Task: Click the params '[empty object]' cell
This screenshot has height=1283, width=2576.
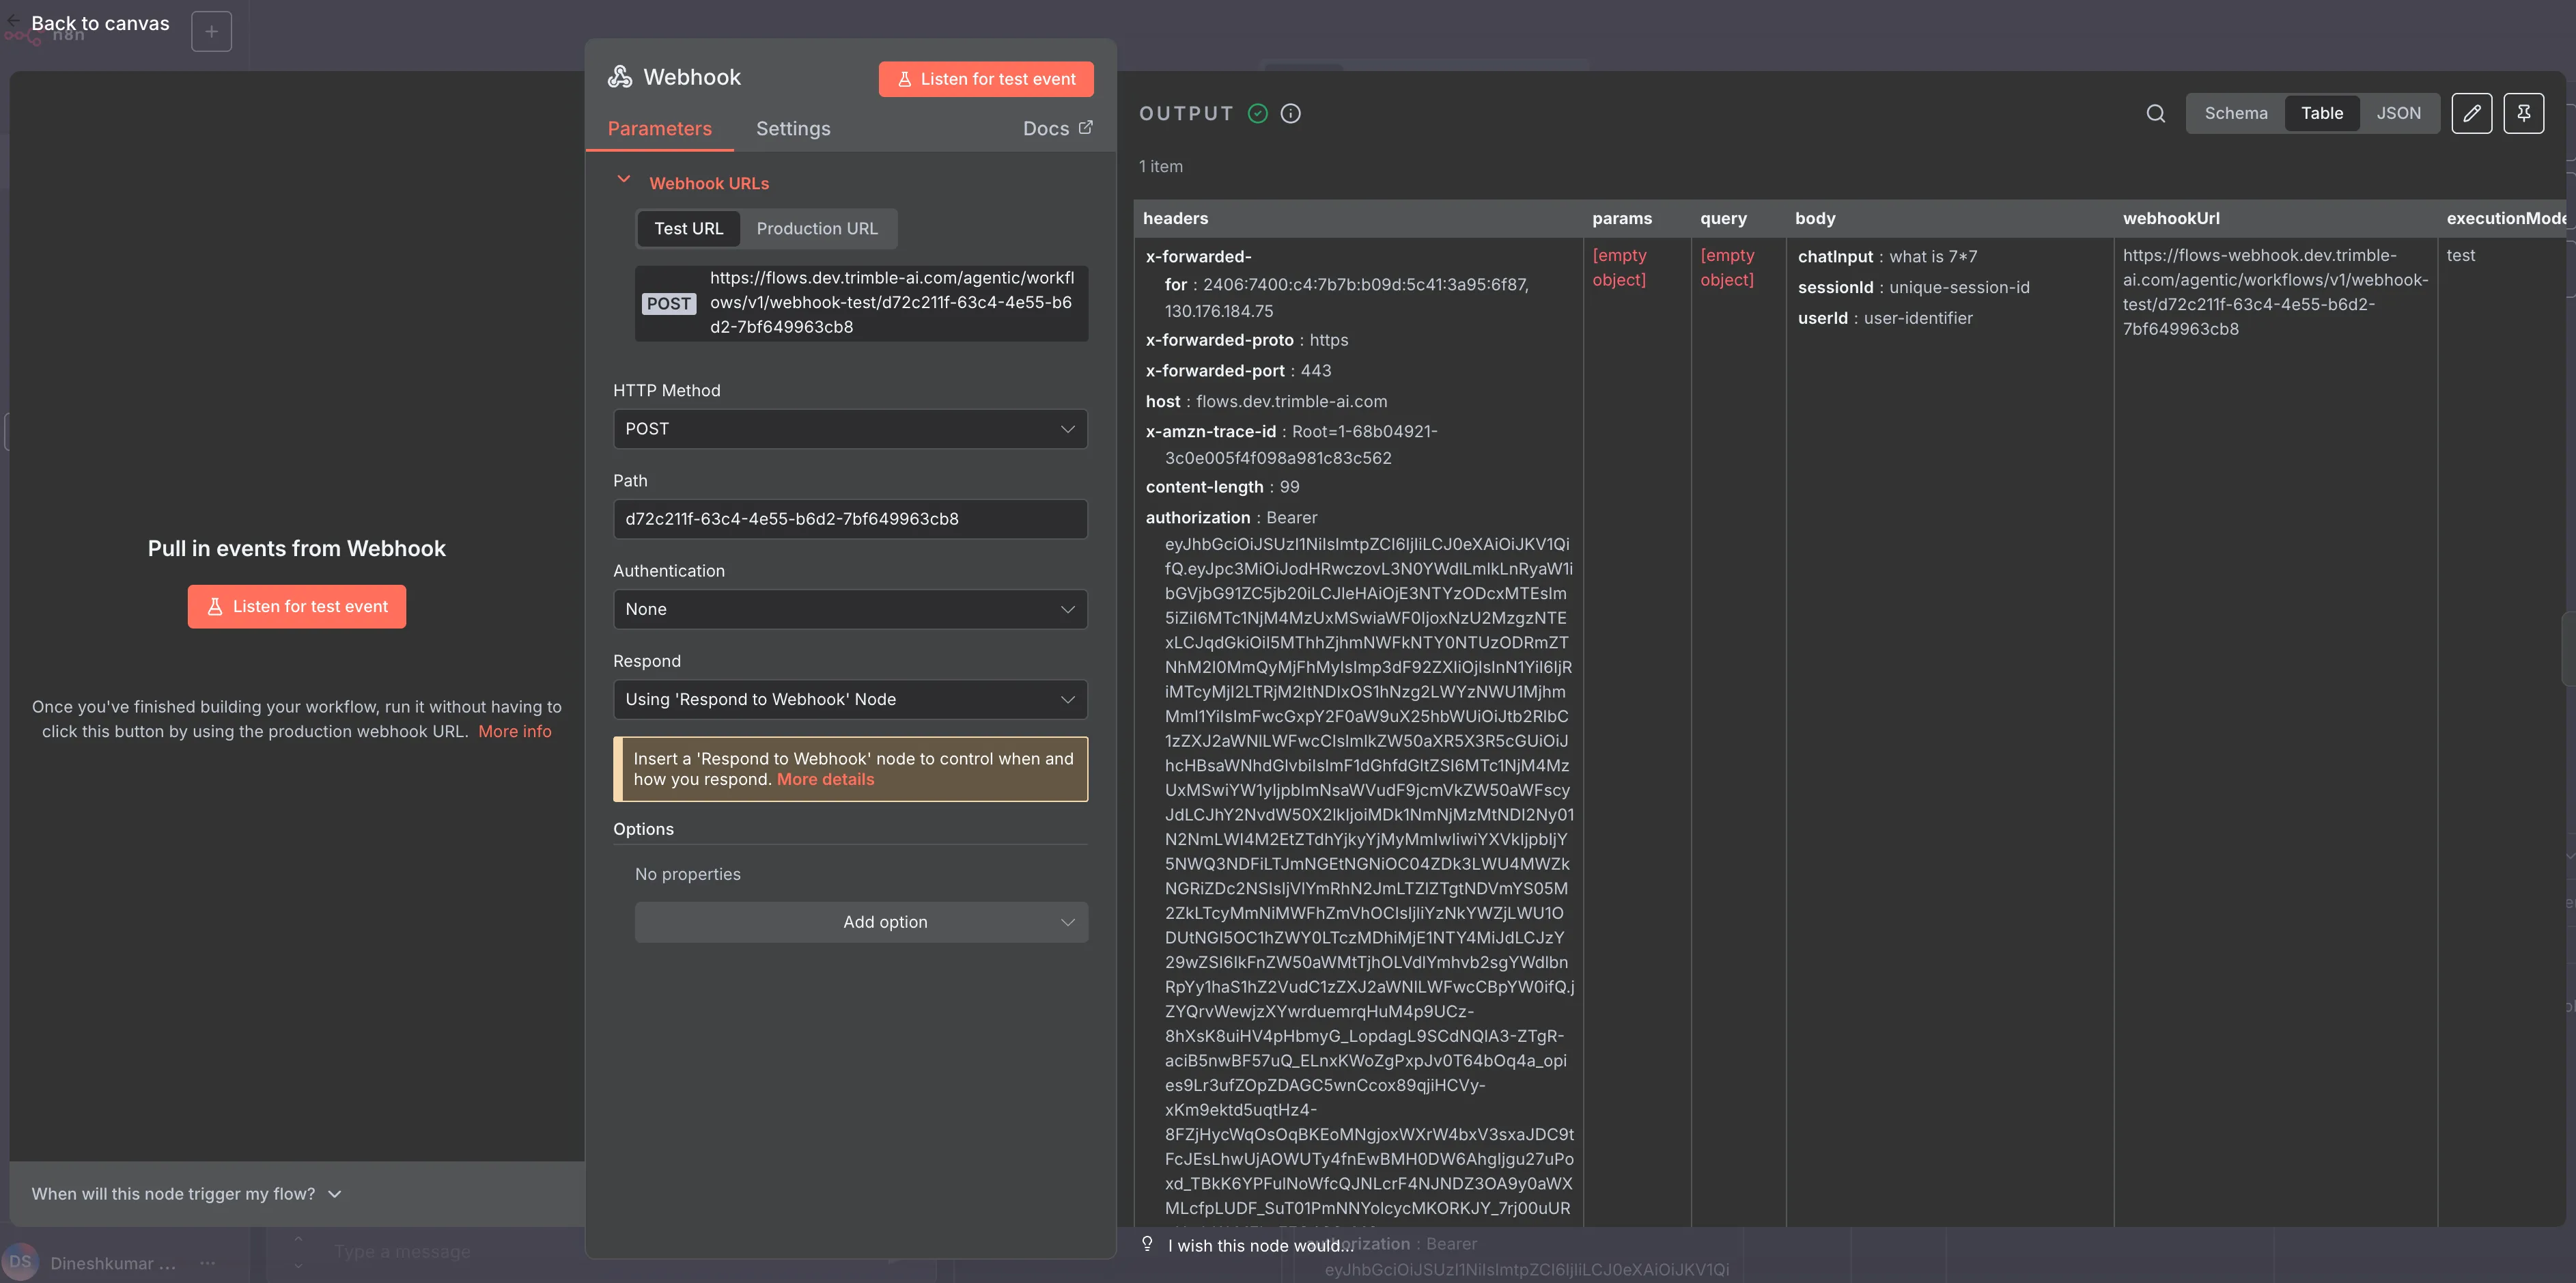Action: (x=1618, y=267)
